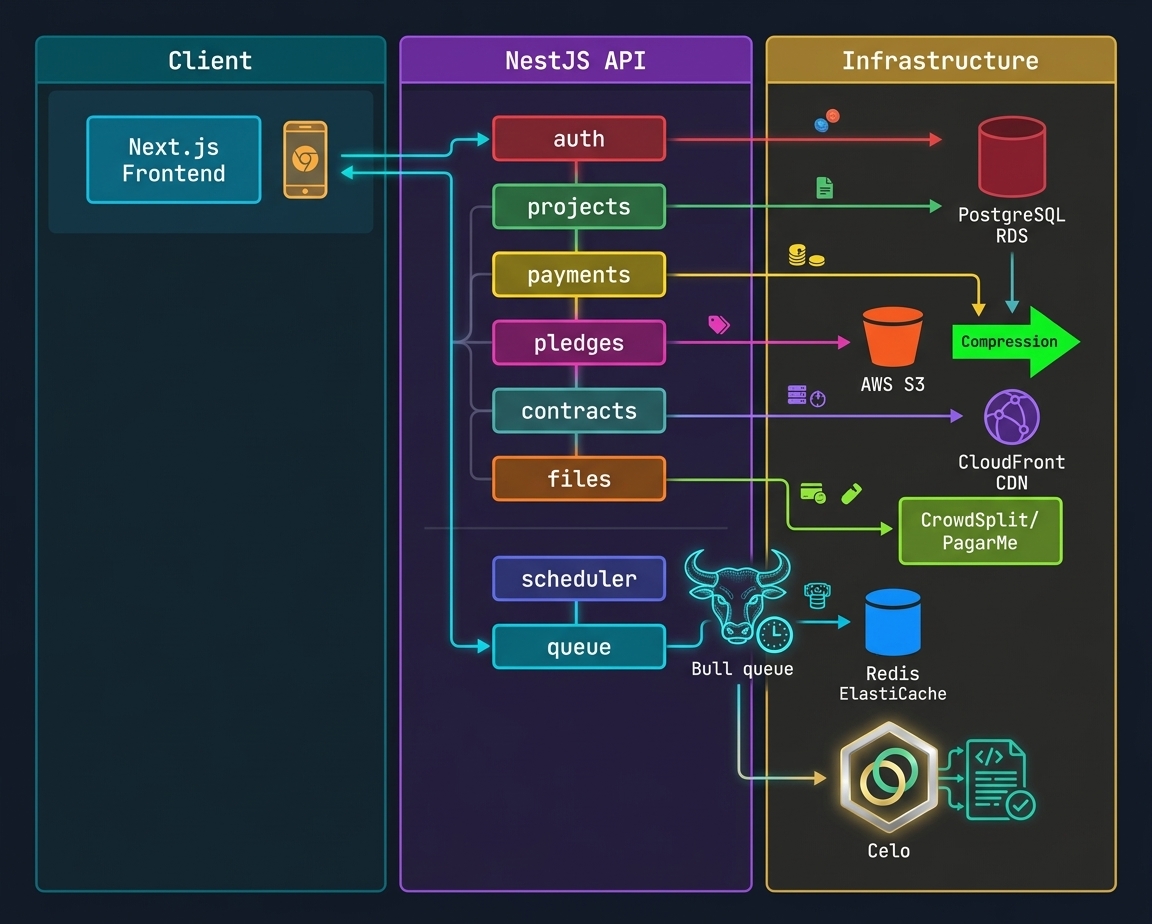Click the Celo hexagon logo
This screenshot has height=924, width=1152.
(888, 776)
